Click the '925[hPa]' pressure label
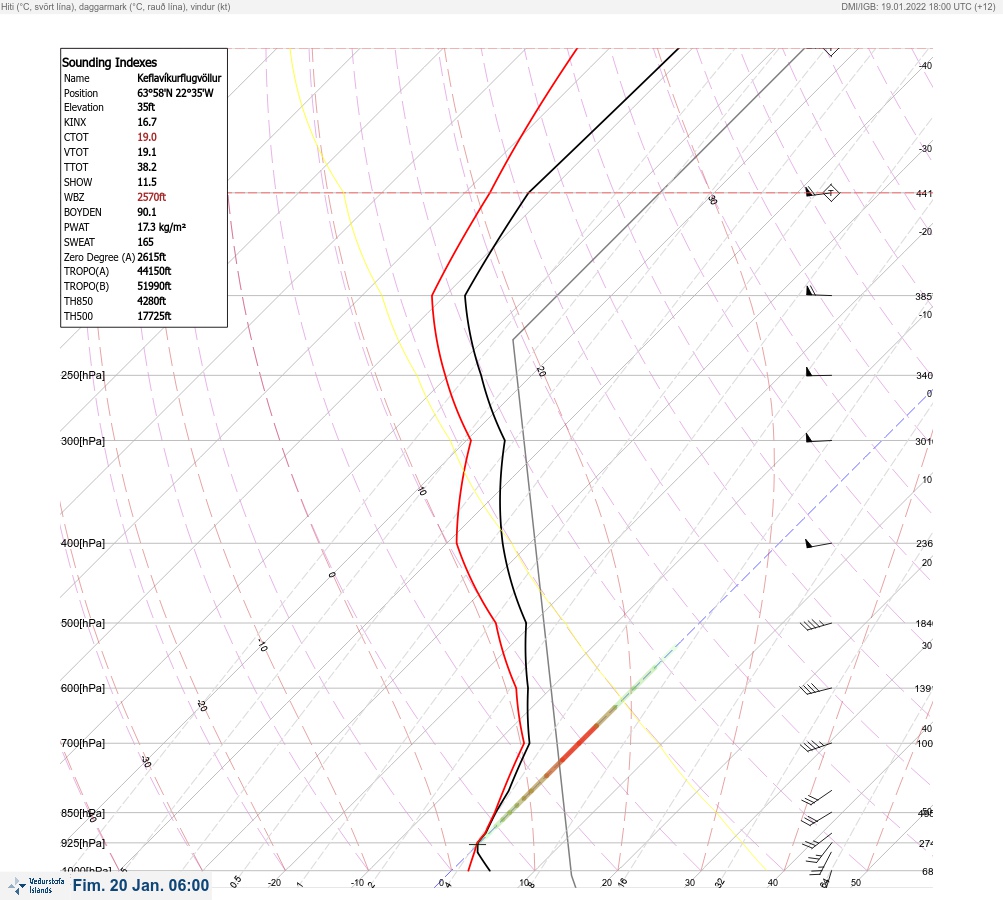 click(83, 843)
